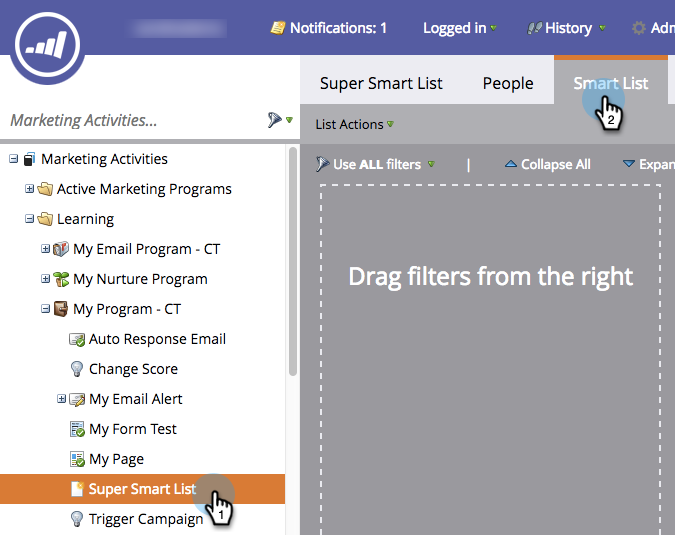Viewport: 675px width, 535px height.
Task: Select Change Score in the tree
Action: (133, 369)
